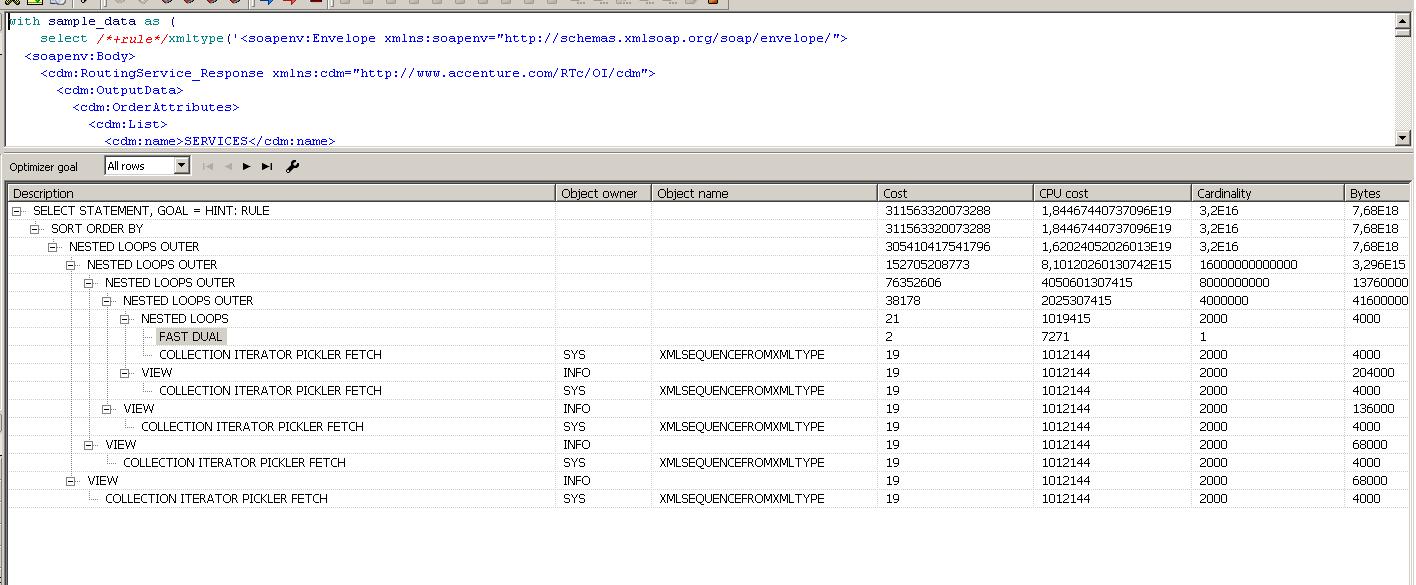Select the FAST DUAL row
This screenshot has width=1416, height=585.
[x=190, y=337]
